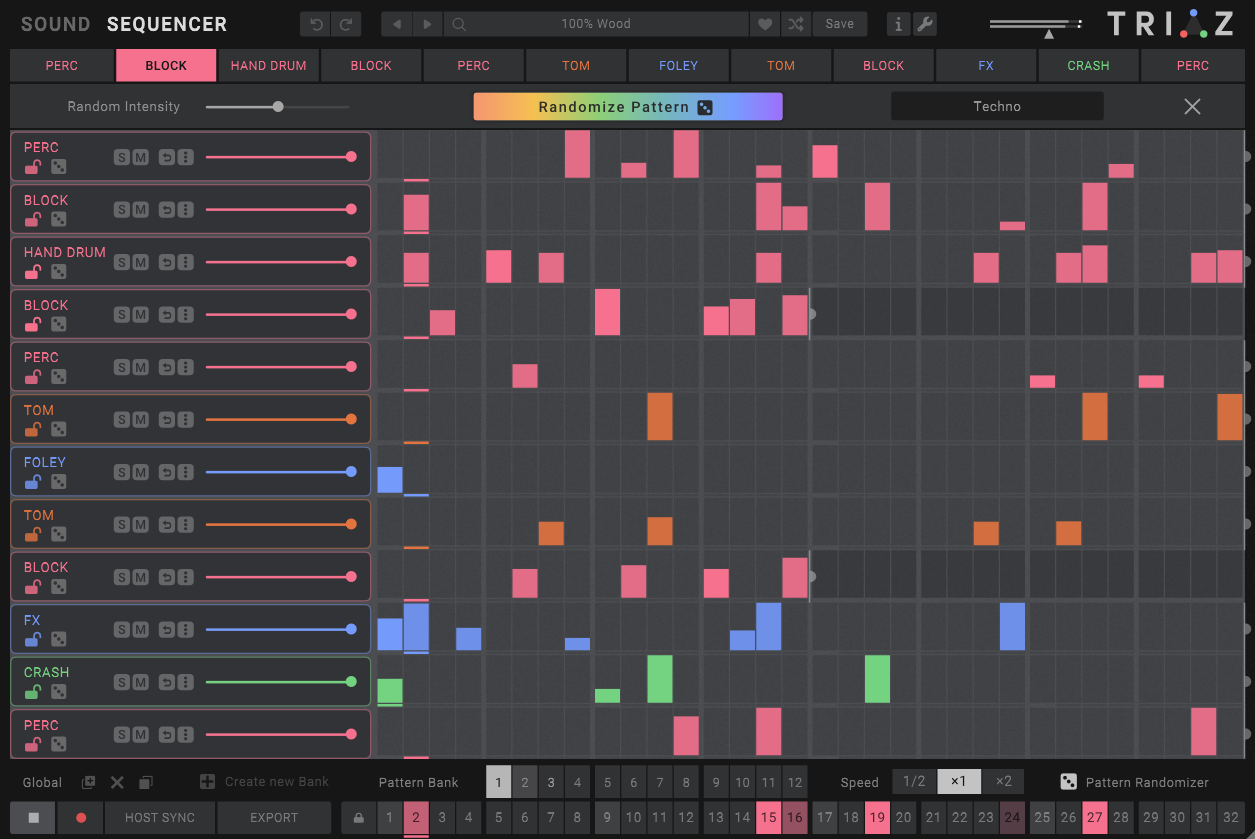Viewport: 1255px width, 839px height.
Task: Click the heart icon to favorite the Wood preset
Action: [763, 23]
